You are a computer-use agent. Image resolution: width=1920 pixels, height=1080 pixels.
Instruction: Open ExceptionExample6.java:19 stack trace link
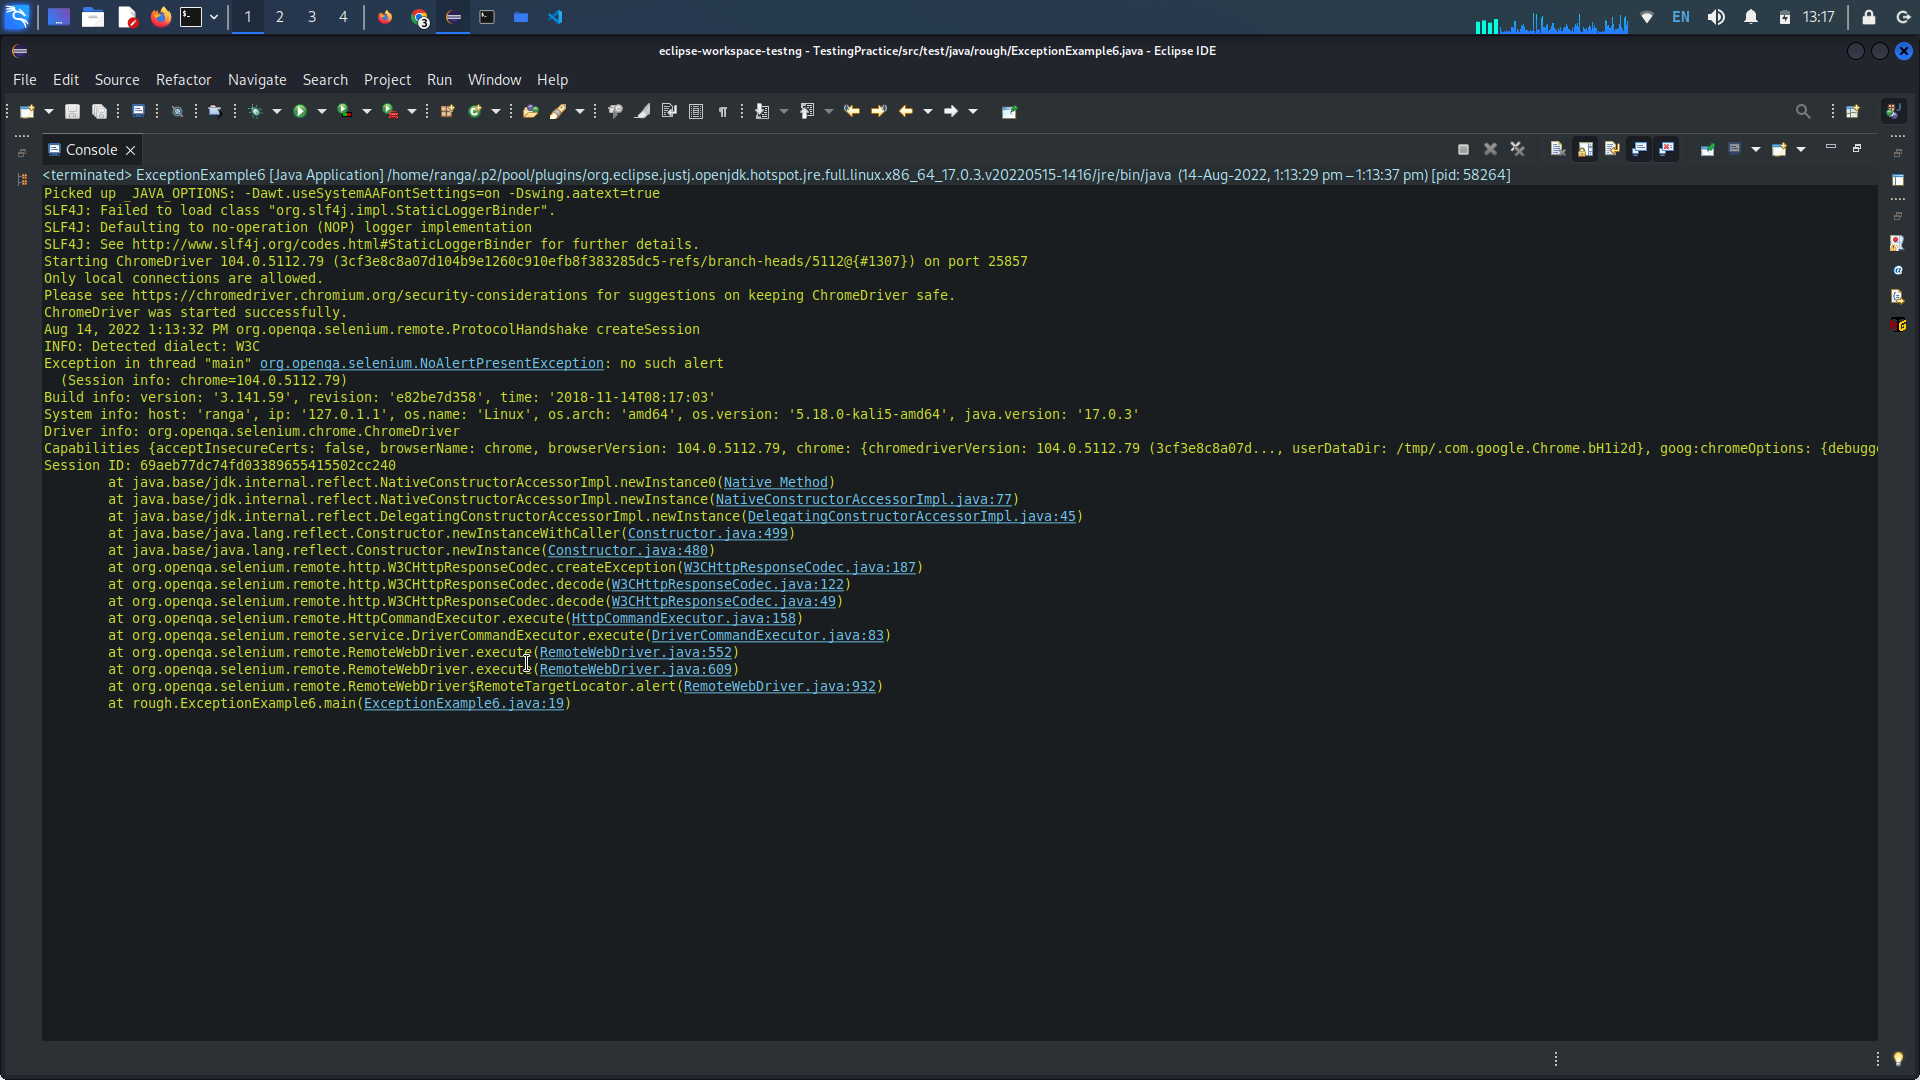click(463, 703)
